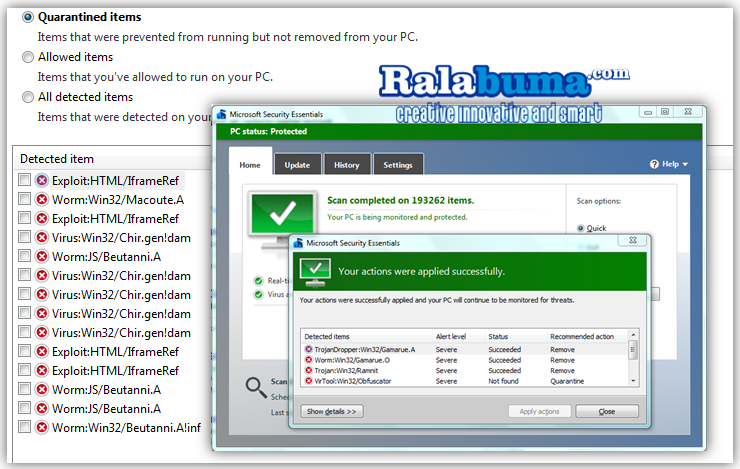The height and width of the screenshot is (469, 740).
Task: Click the Close button in the dialog
Action: (x=607, y=411)
